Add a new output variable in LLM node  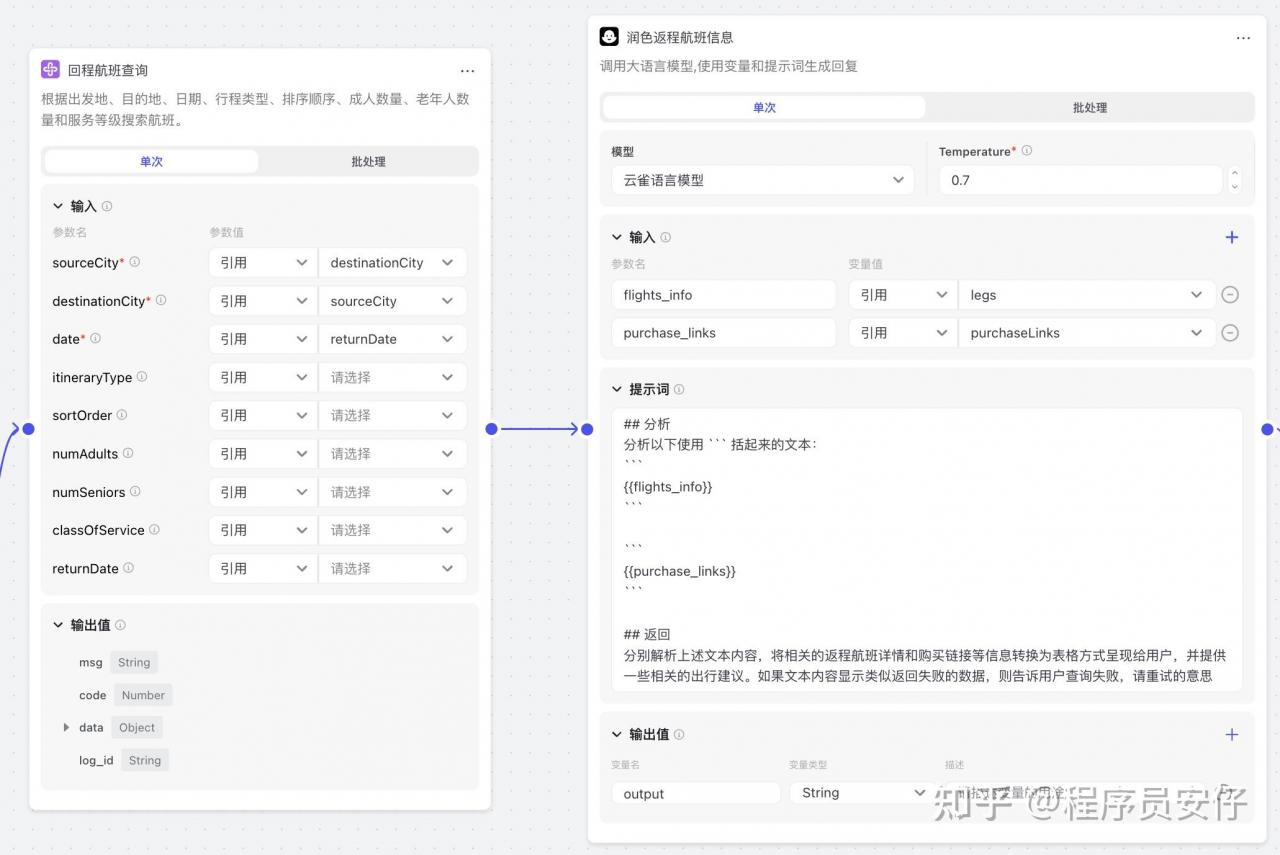(1232, 734)
